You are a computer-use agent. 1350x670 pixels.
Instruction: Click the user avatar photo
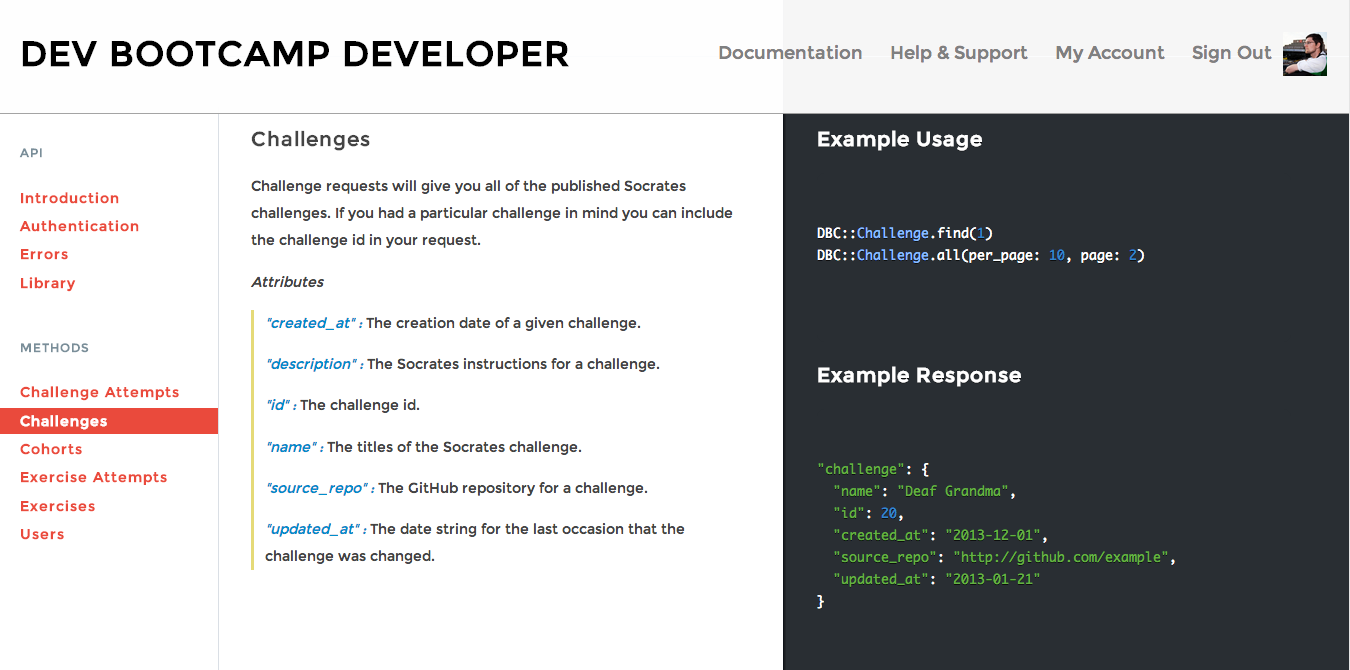click(x=1305, y=54)
